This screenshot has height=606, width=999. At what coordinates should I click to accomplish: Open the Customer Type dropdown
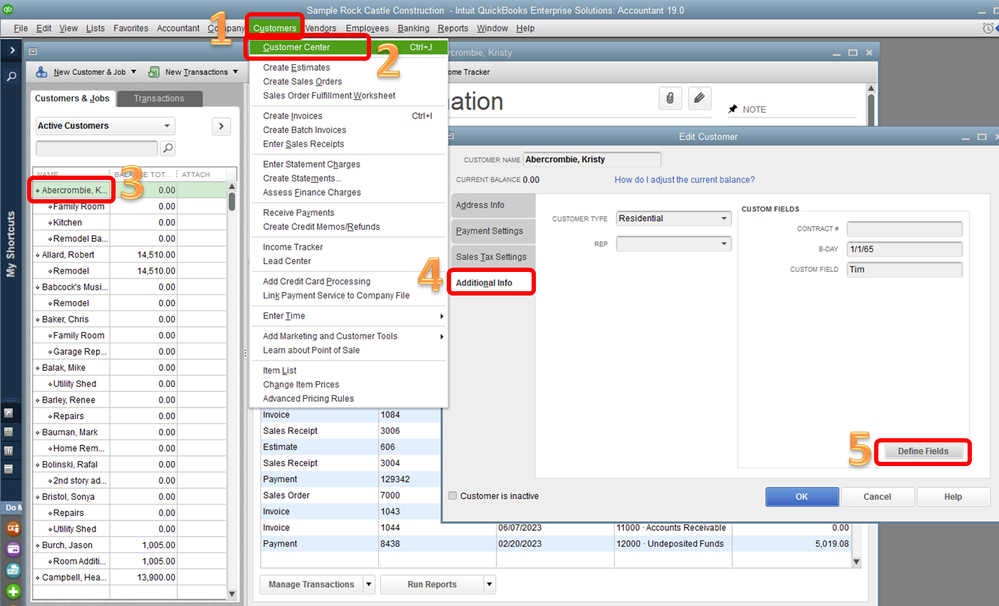pos(724,219)
